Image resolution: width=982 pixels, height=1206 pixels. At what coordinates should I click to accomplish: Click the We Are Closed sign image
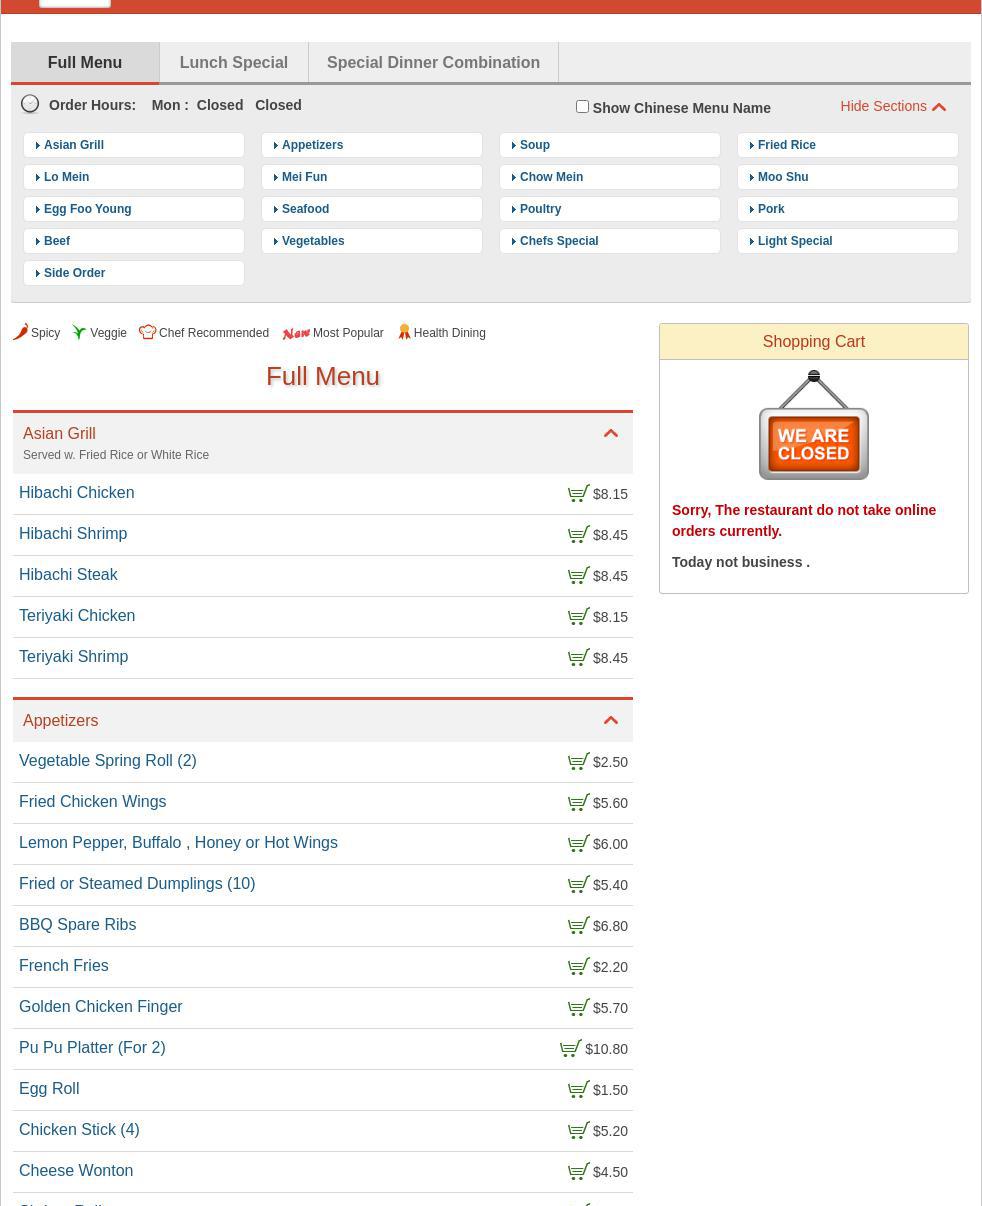tap(813, 426)
